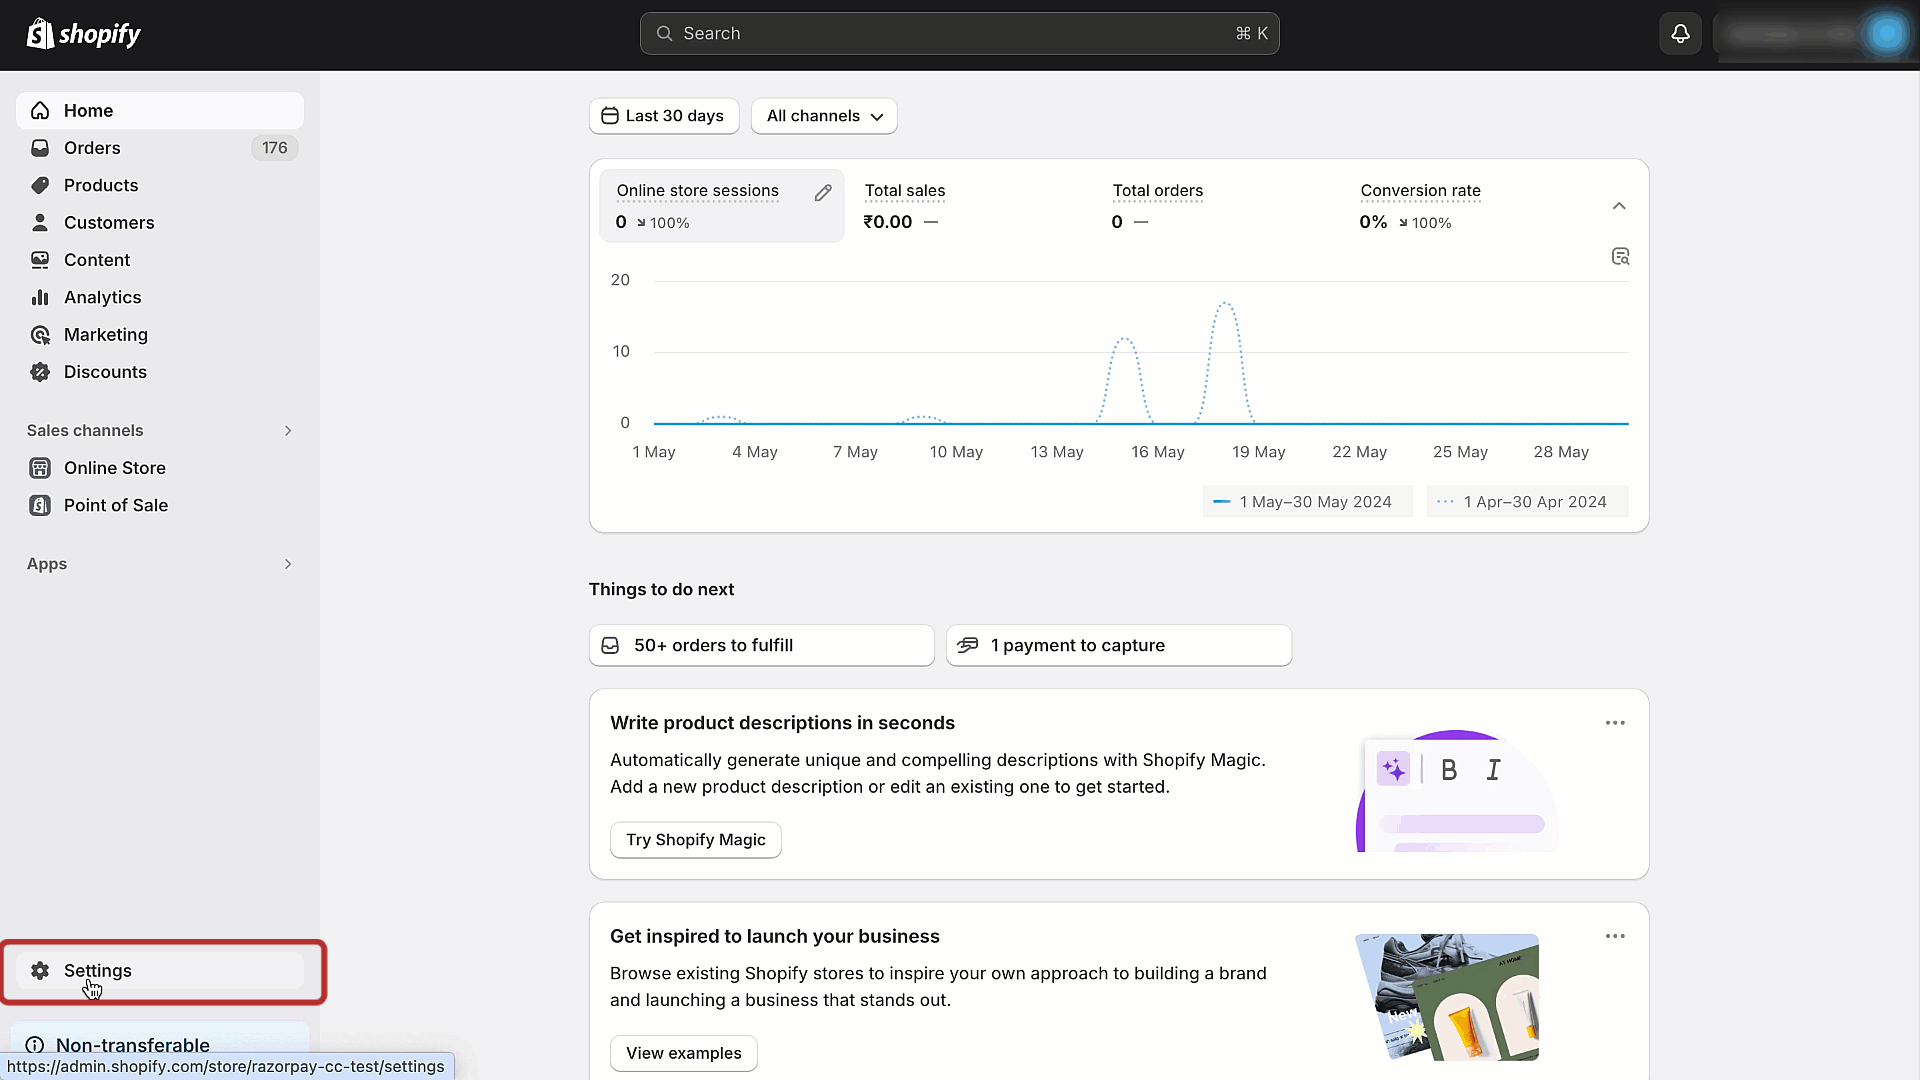Select the Total sales metric
Screen dimensions: 1920x1080
pos(968,205)
